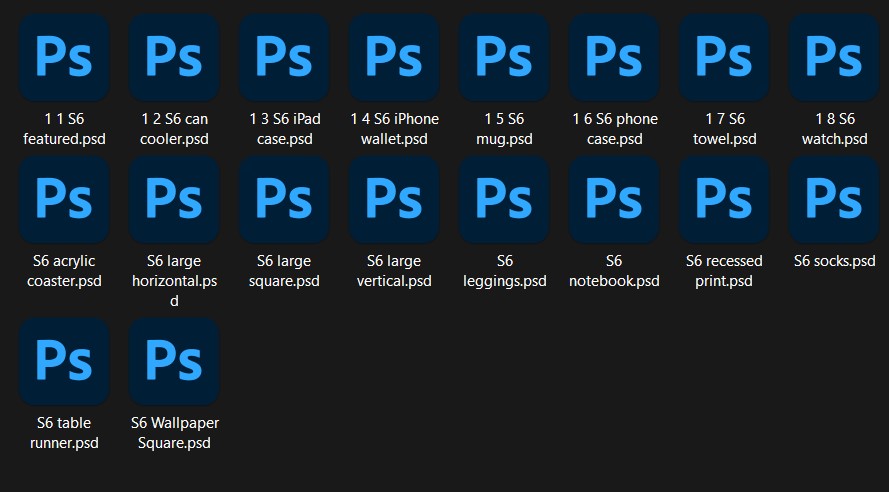Click the filename text "1 4 S6 iPhone wallet.psd"
This screenshot has width=889, height=492.
point(394,129)
